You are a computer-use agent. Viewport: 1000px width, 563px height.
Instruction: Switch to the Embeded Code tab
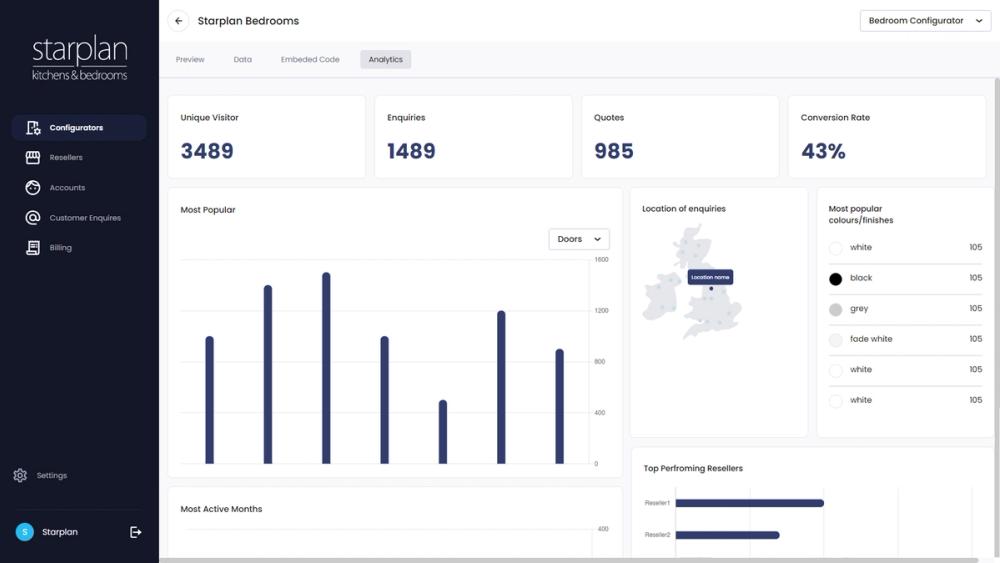coord(310,59)
